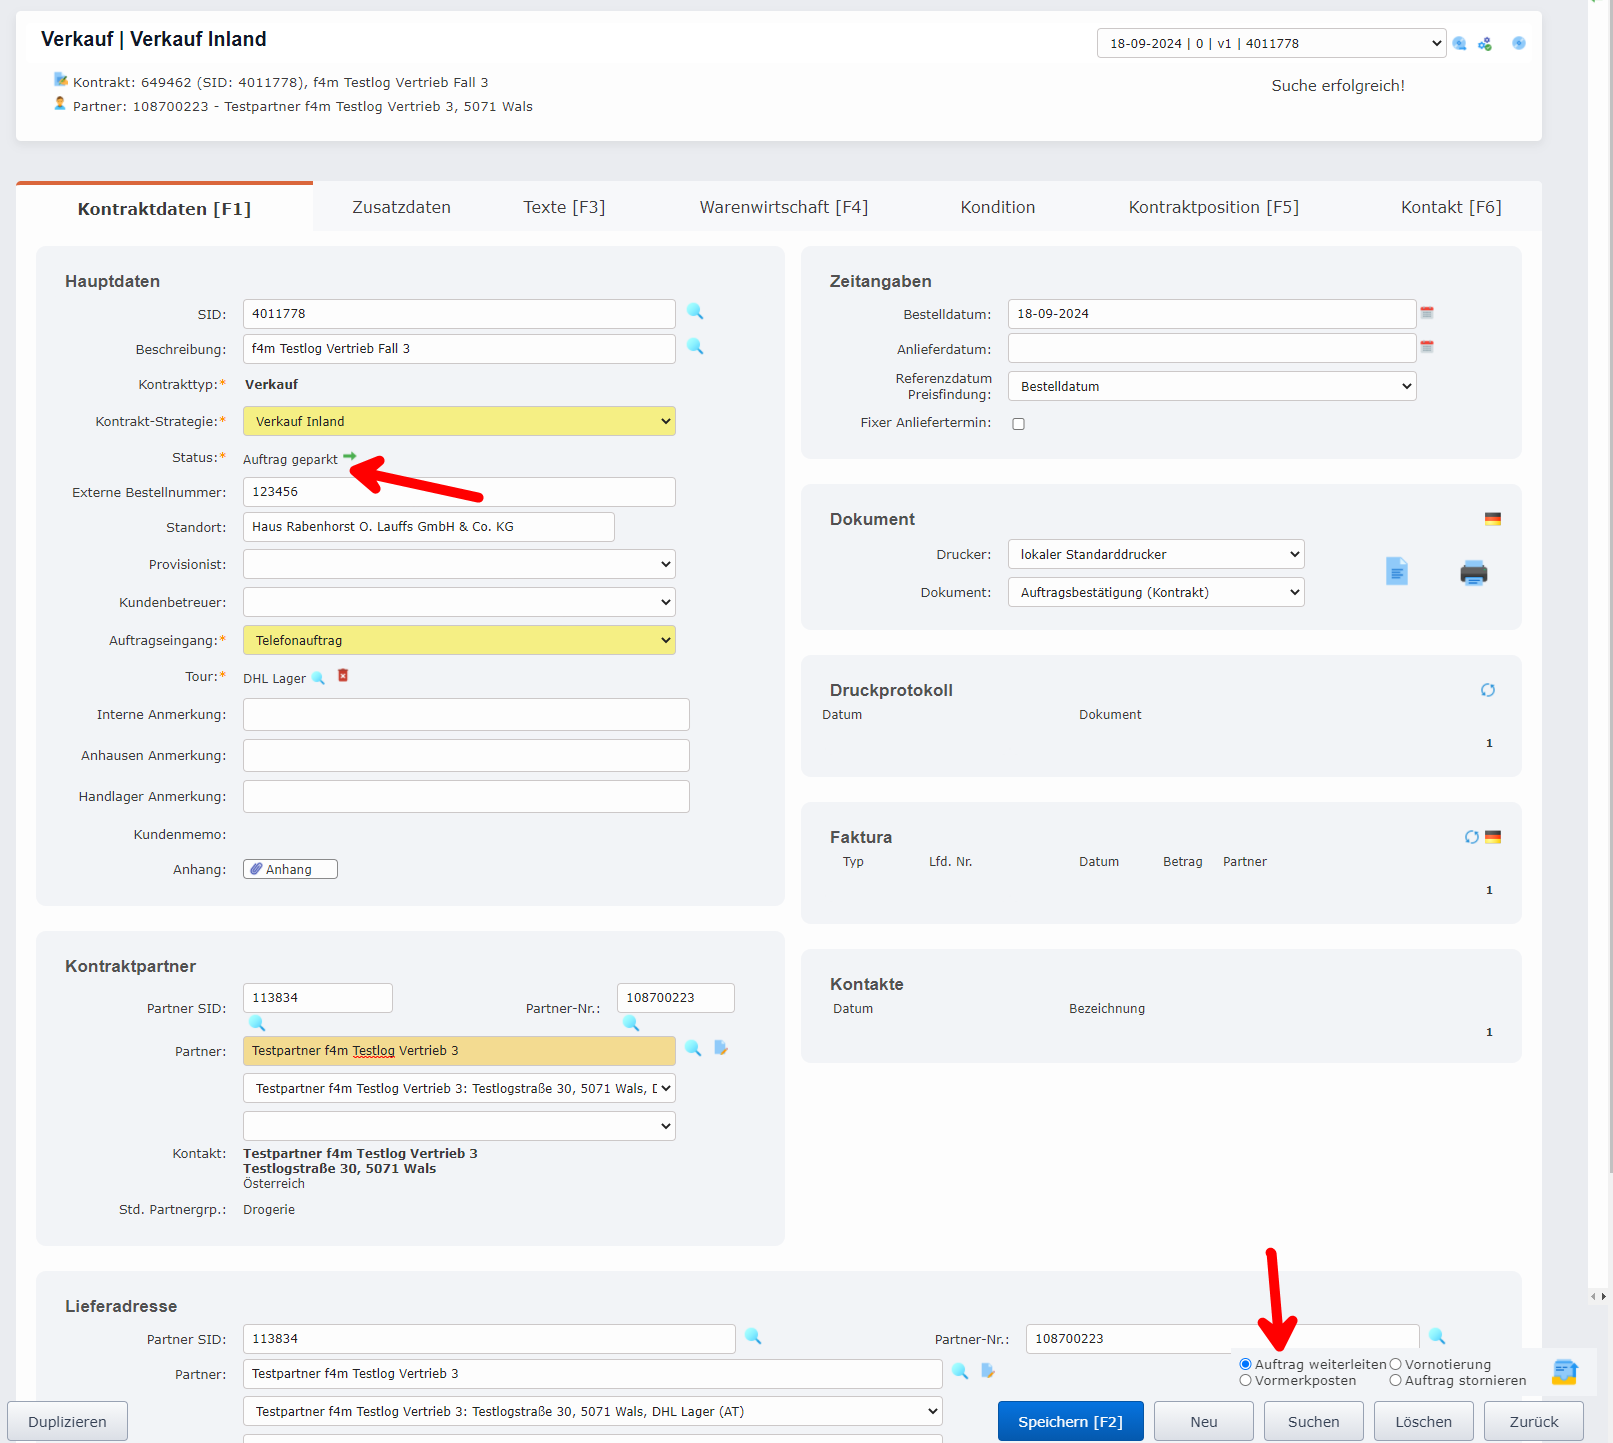
Task: Refresh the Druckprotokoll list
Action: click(x=1488, y=690)
